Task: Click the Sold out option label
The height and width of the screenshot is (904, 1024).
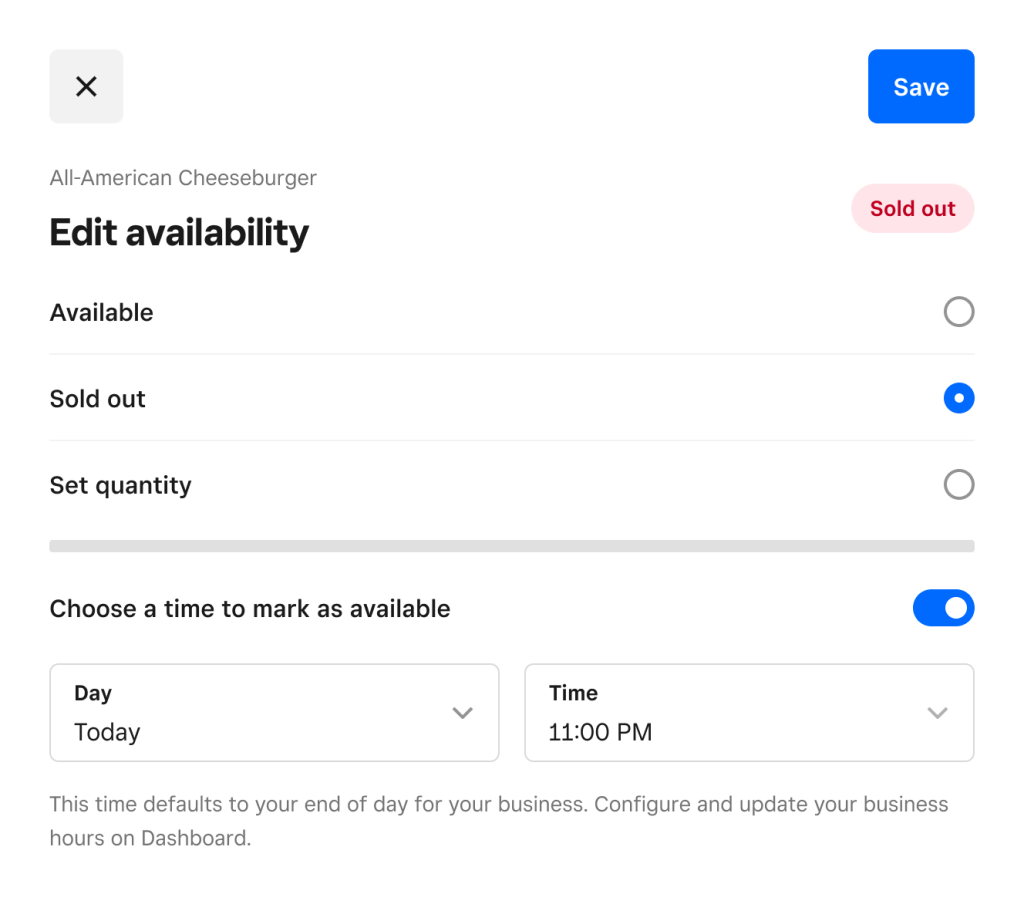Action: tap(98, 399)
